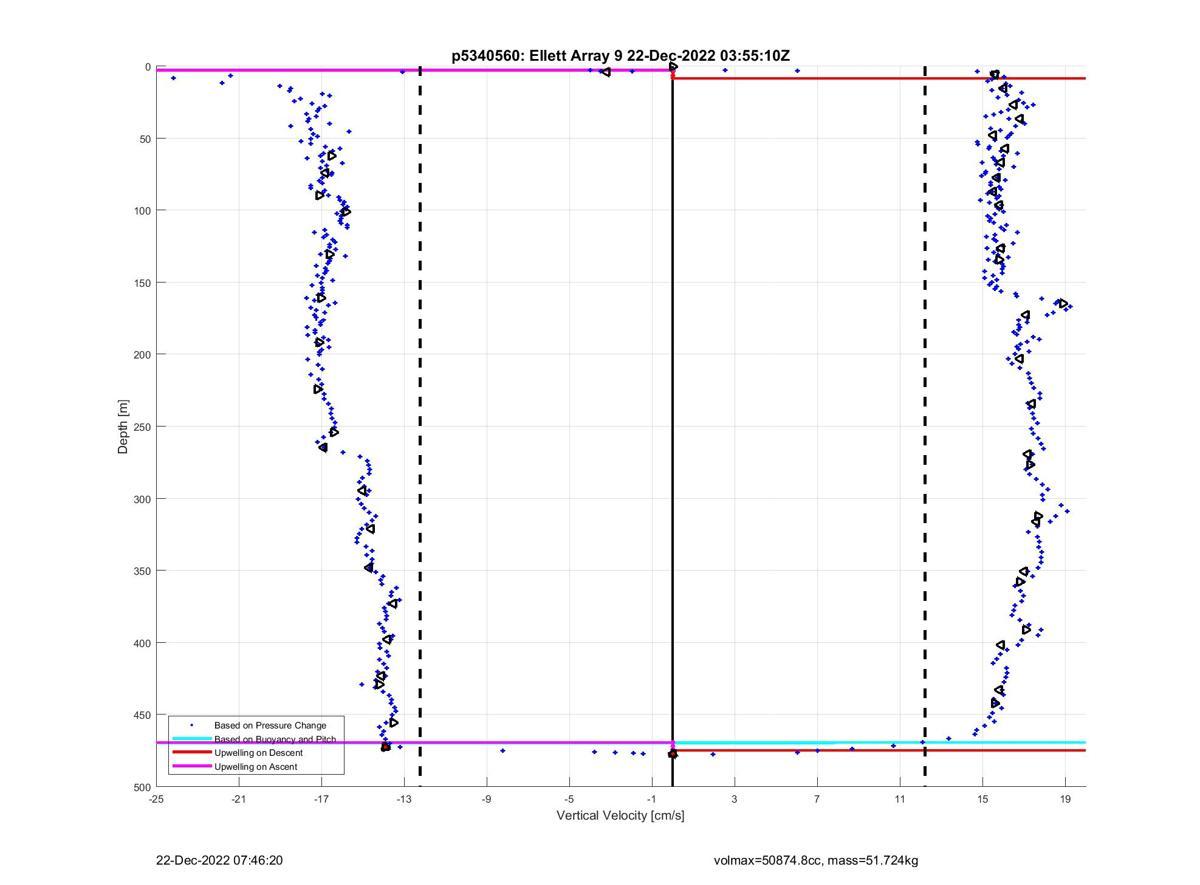Click velocity axis tick label '-13'
This screenshot has height=885, width=1200.
pyautogui.click(x=404, y=798)
